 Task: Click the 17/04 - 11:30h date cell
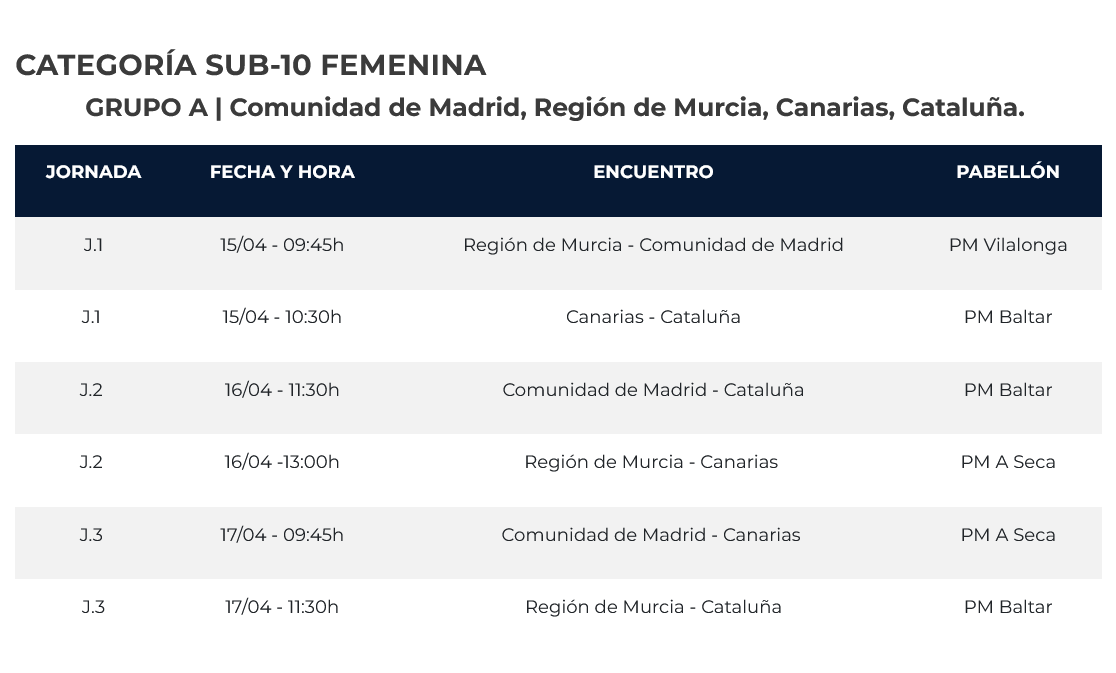282,607
